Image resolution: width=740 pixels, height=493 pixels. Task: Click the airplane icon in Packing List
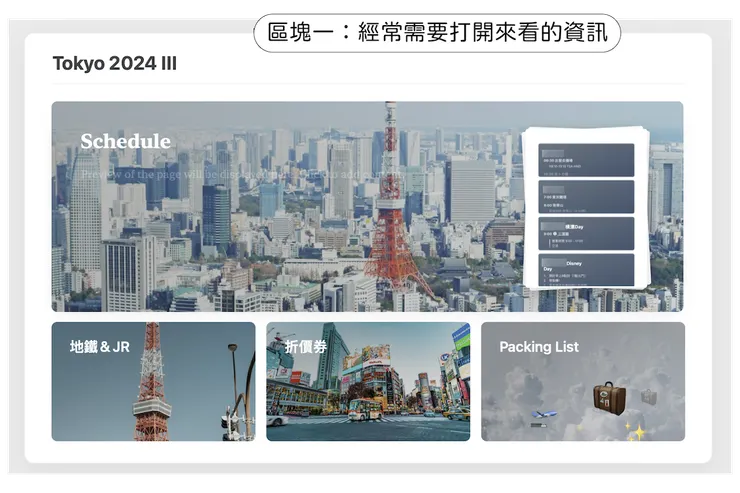(544, 414)
